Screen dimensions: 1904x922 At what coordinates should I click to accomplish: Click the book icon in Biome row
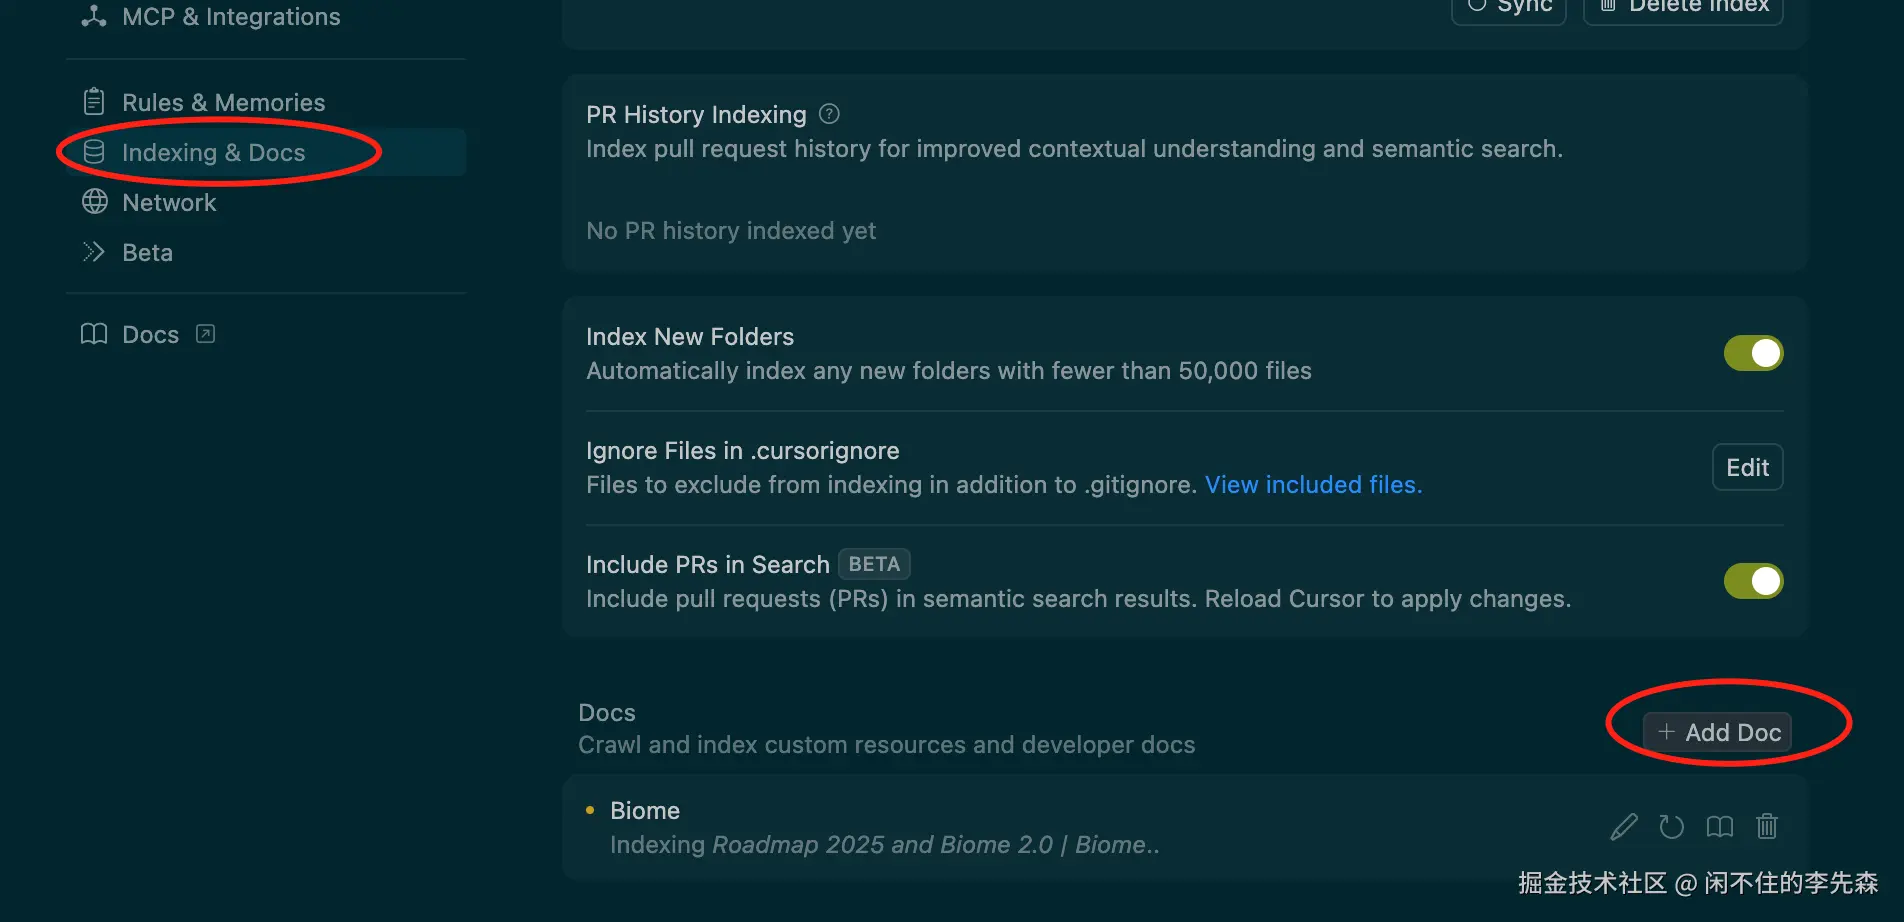[1719, 827]
